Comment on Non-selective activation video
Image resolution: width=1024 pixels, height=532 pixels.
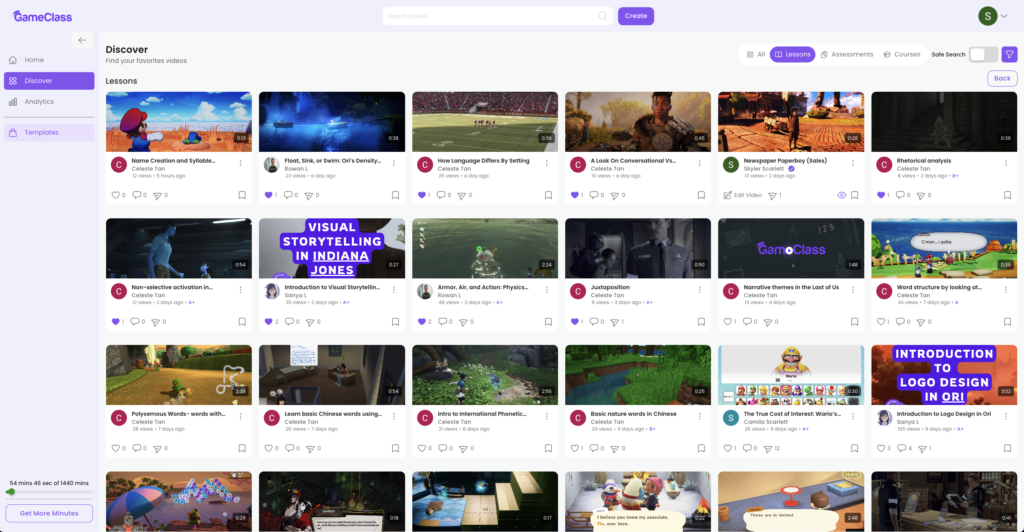point(135,322)
